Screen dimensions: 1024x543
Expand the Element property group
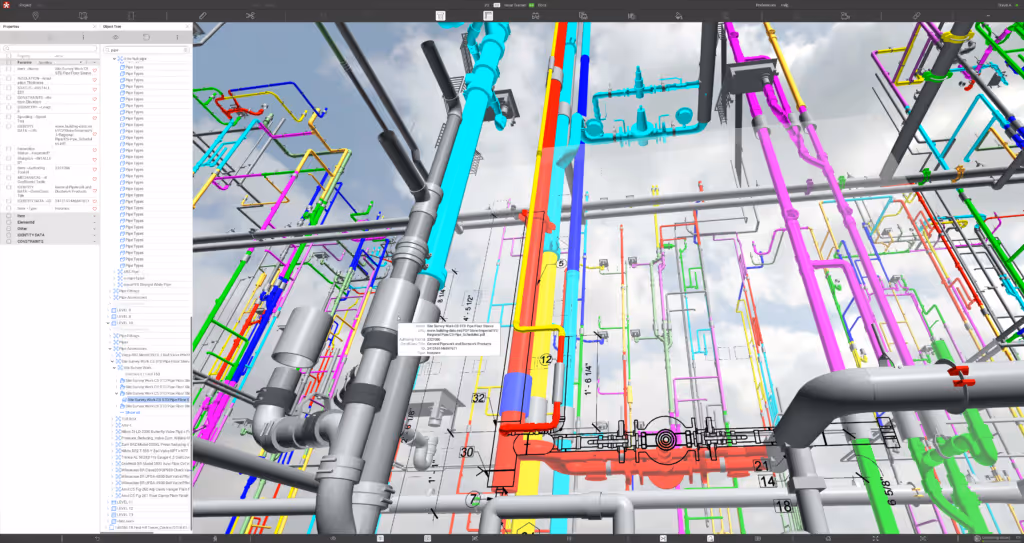coord(94,222)
